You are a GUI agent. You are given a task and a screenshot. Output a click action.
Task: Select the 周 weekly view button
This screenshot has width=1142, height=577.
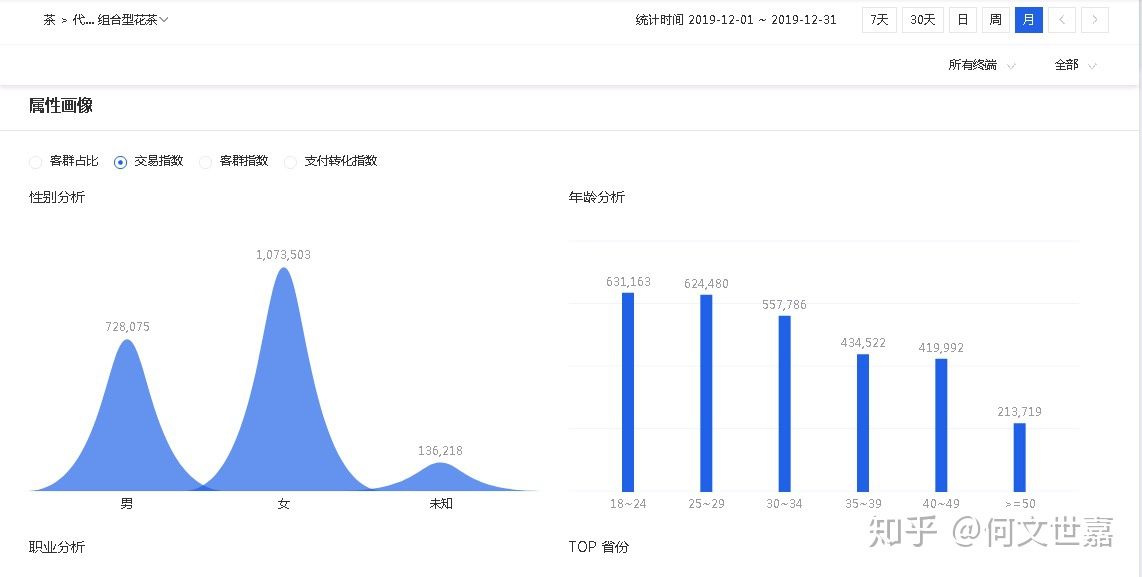coord(995,20)
